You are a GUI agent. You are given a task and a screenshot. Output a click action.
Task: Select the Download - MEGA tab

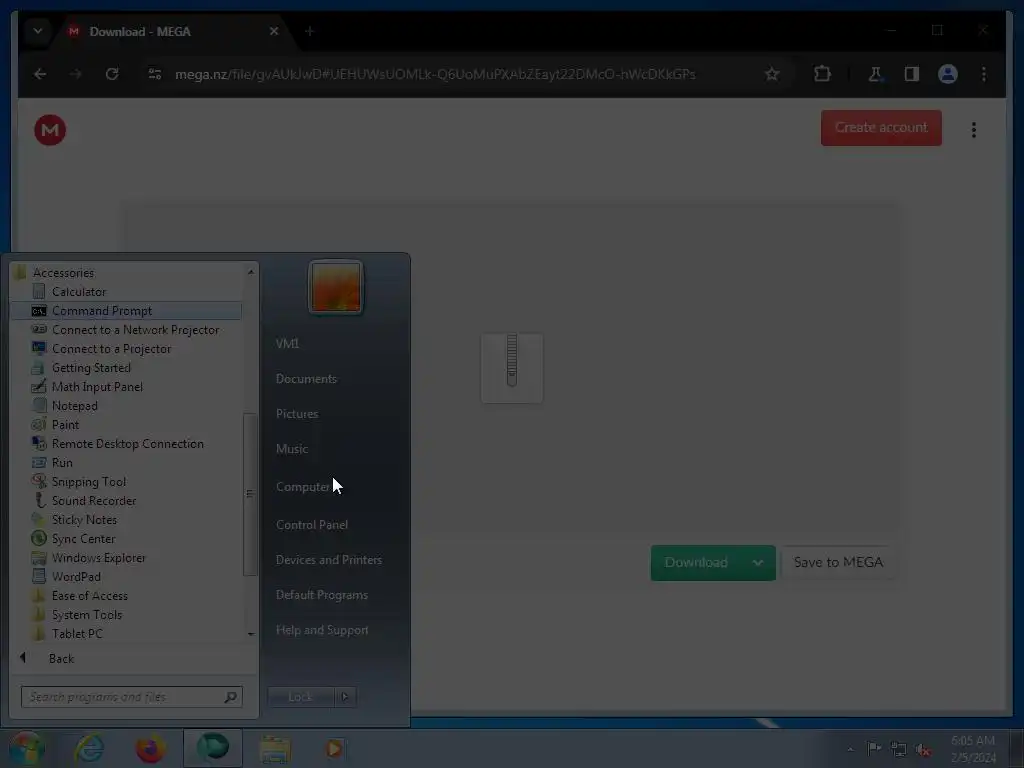tap(173, 31)
